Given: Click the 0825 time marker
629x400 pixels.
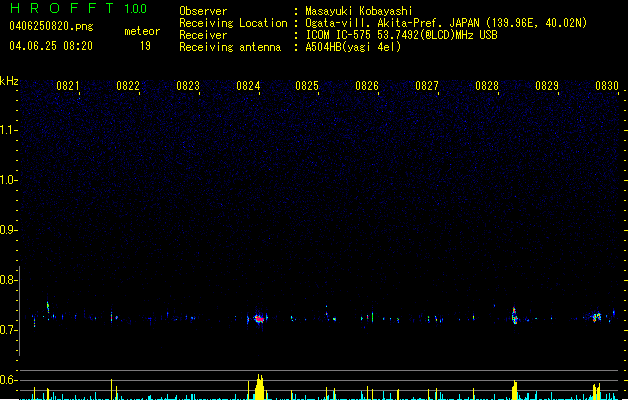Looking at the screenshot, I should (307, 86).
